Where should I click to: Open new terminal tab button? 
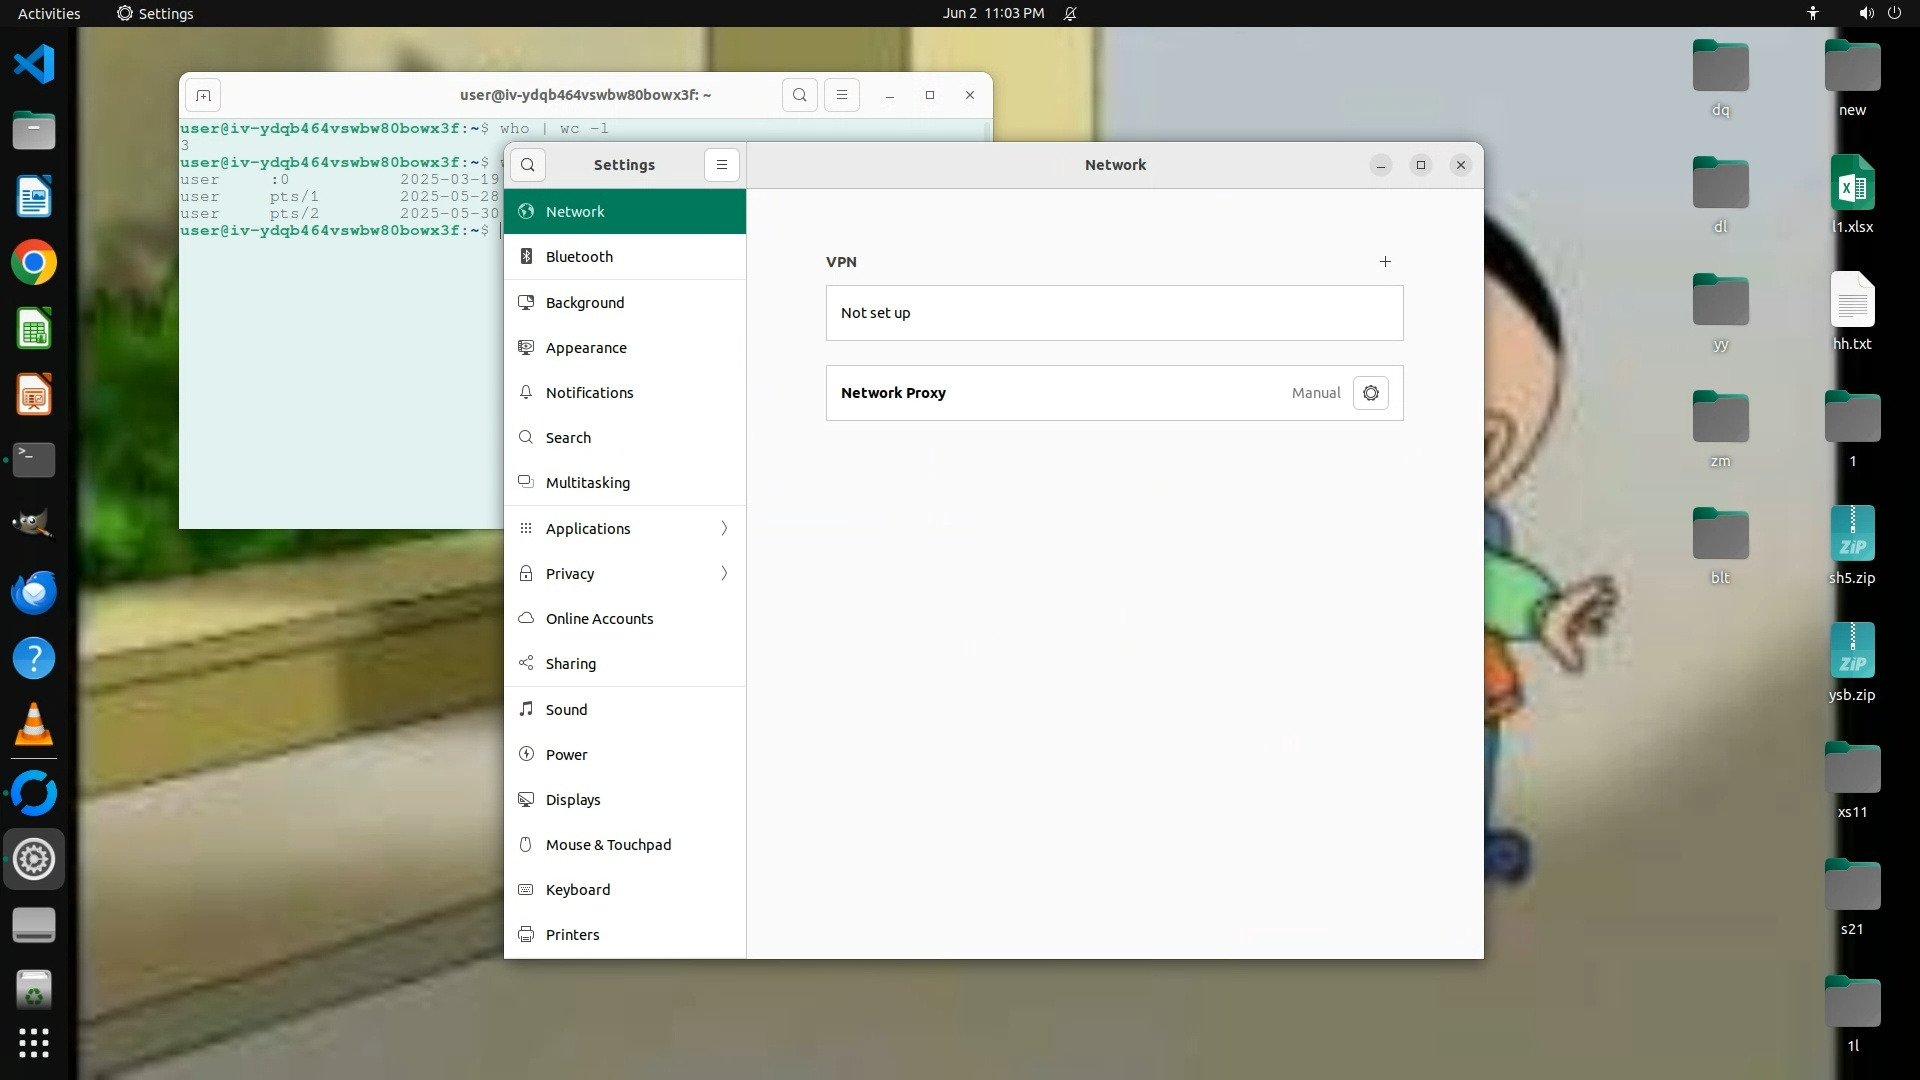(203, 95)
